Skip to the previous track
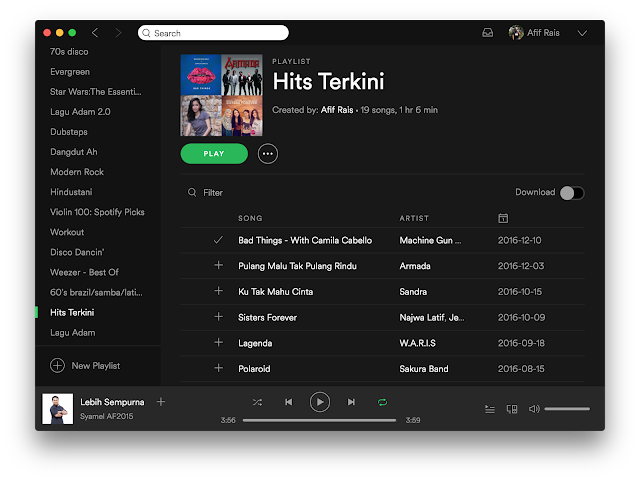The width and height of the screenshot is (640, 481). point(289,402)
